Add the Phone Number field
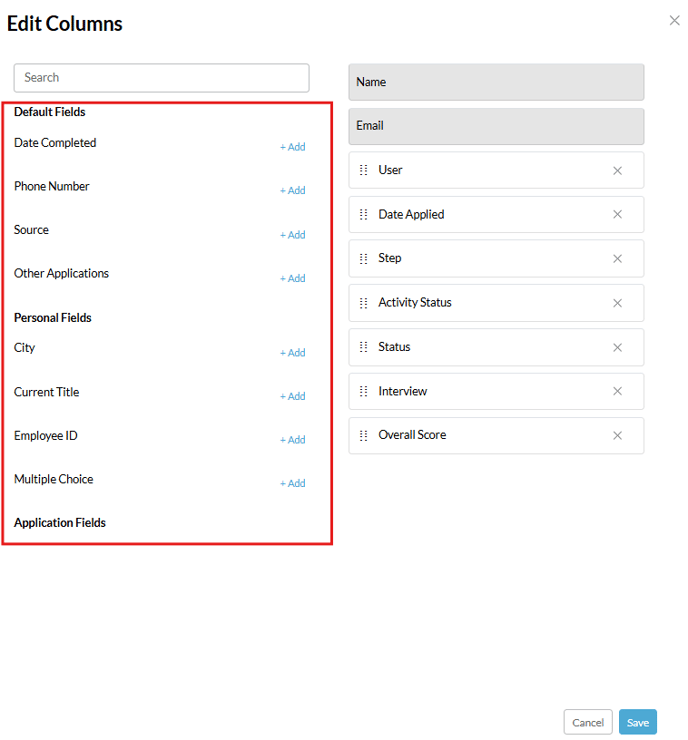The width and height of the screenshot is (688, 740). tap(293, 190)
